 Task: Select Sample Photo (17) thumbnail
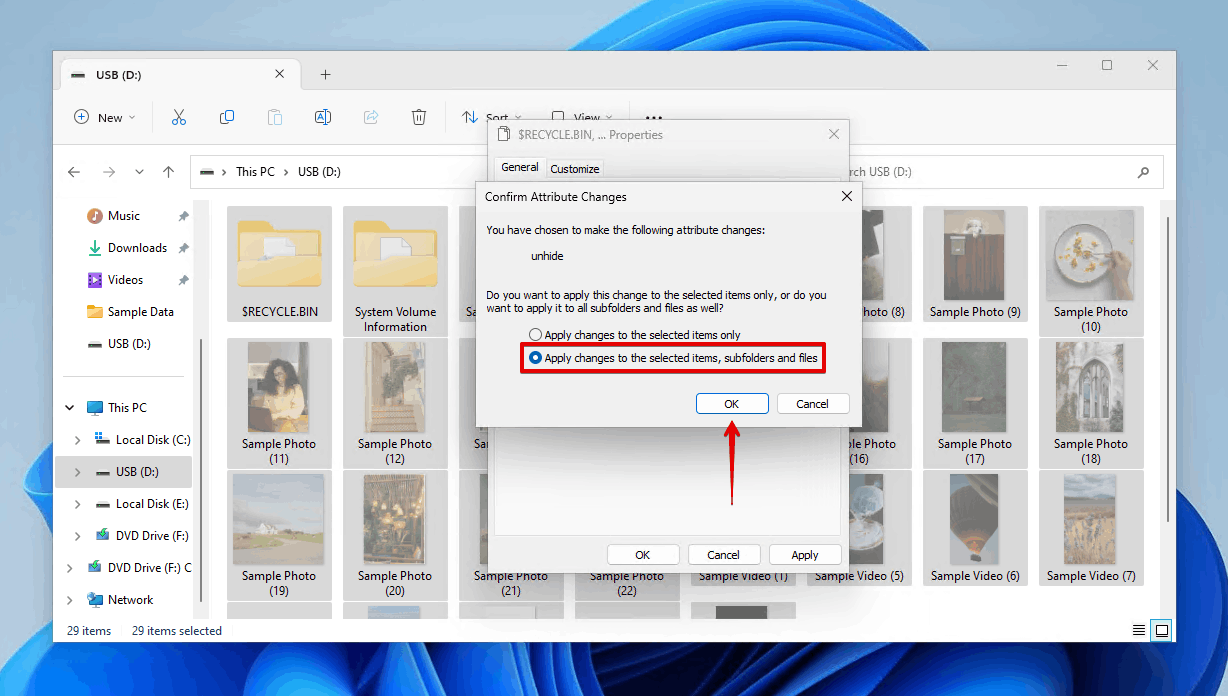(x=975, y=403)
